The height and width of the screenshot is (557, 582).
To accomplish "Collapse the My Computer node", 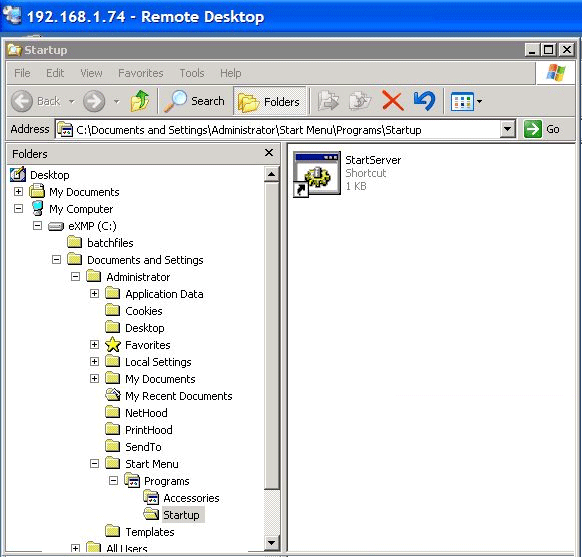I will [18, 209].
